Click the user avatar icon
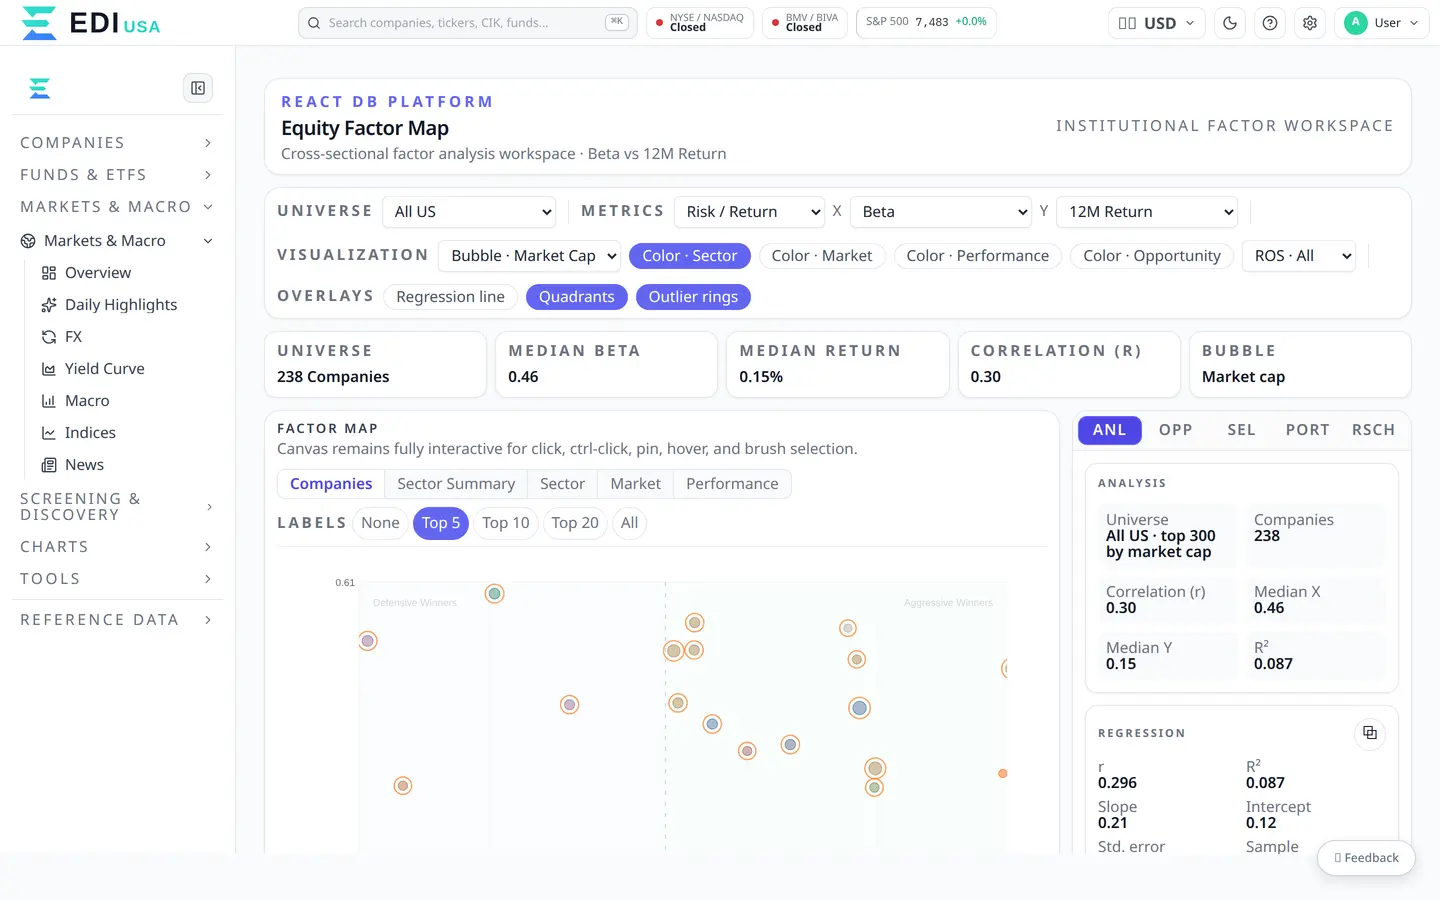Viewport: 1440px width, 900px height. 1356,23
